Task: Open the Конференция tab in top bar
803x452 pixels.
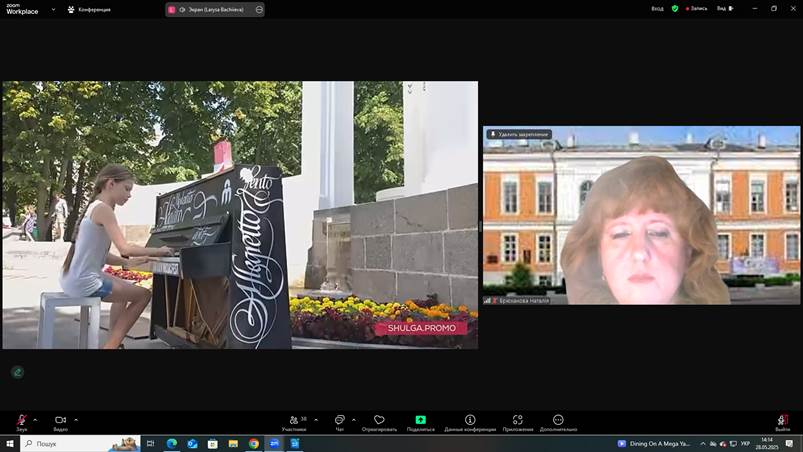Action: (89, 9)
